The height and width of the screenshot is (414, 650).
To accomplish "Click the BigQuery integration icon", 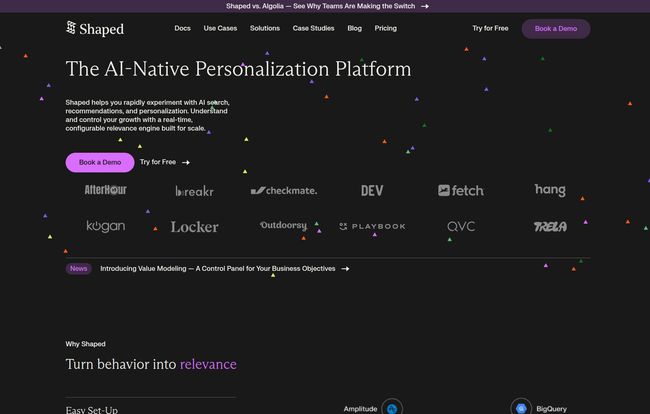I will click(x=521, y=408).
